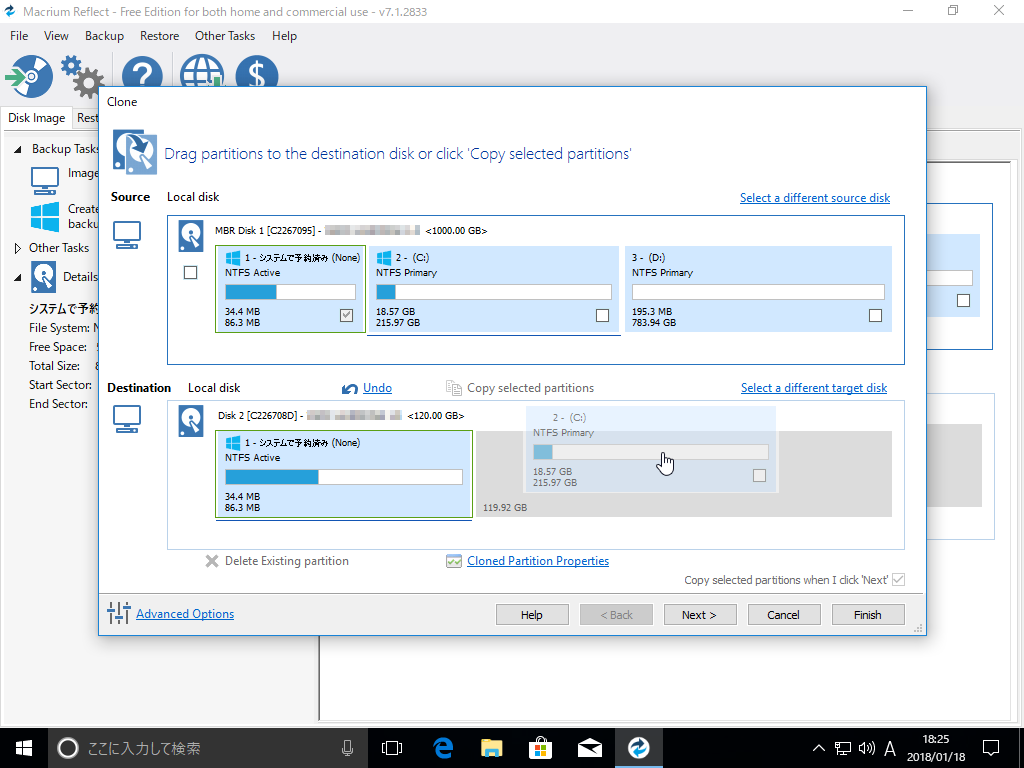
Task: Click the source computer monitor icon
Action: [127, 235]
